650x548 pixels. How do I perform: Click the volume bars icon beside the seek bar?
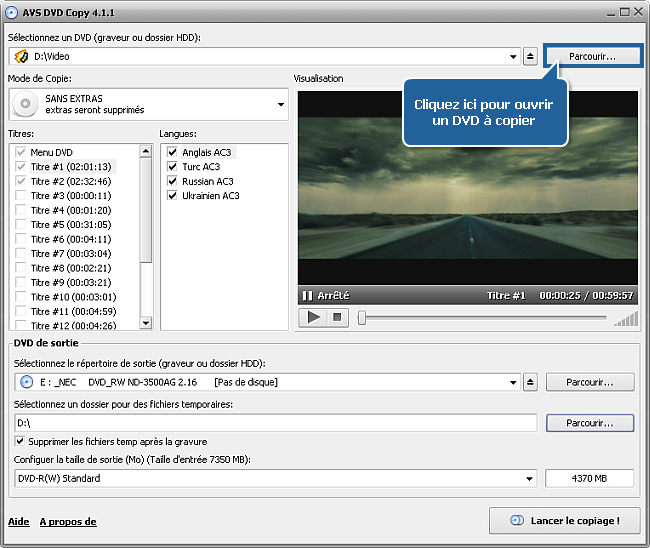(x=625, y=319)
